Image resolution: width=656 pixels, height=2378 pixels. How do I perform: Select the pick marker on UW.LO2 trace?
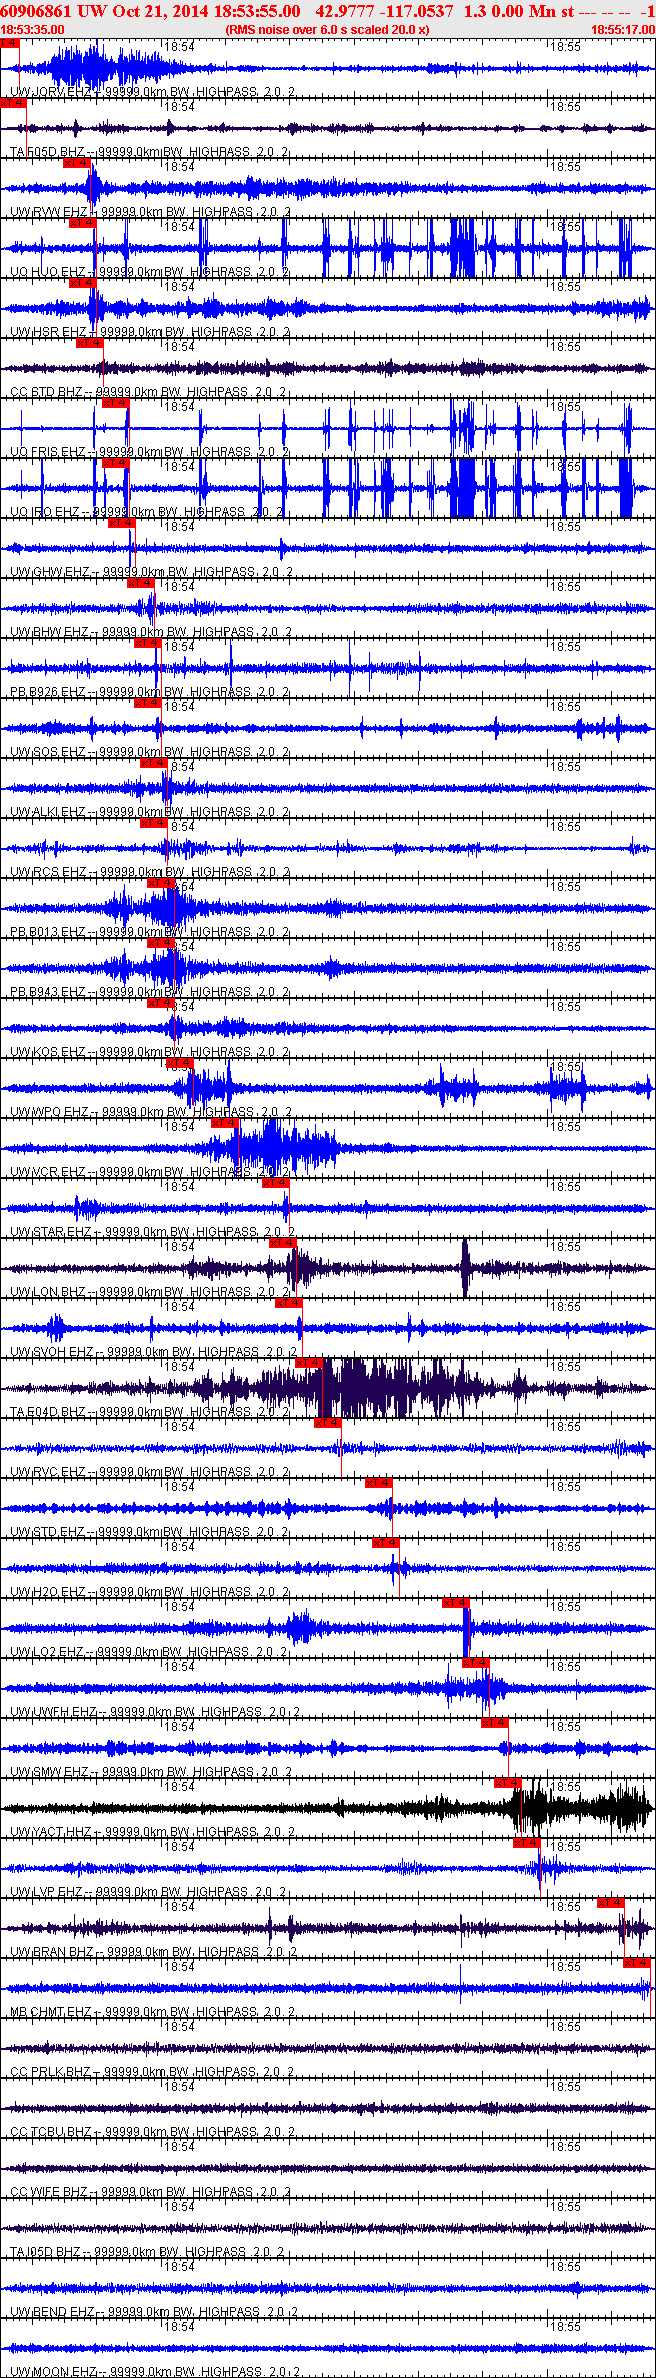(x=456, y=1603)
